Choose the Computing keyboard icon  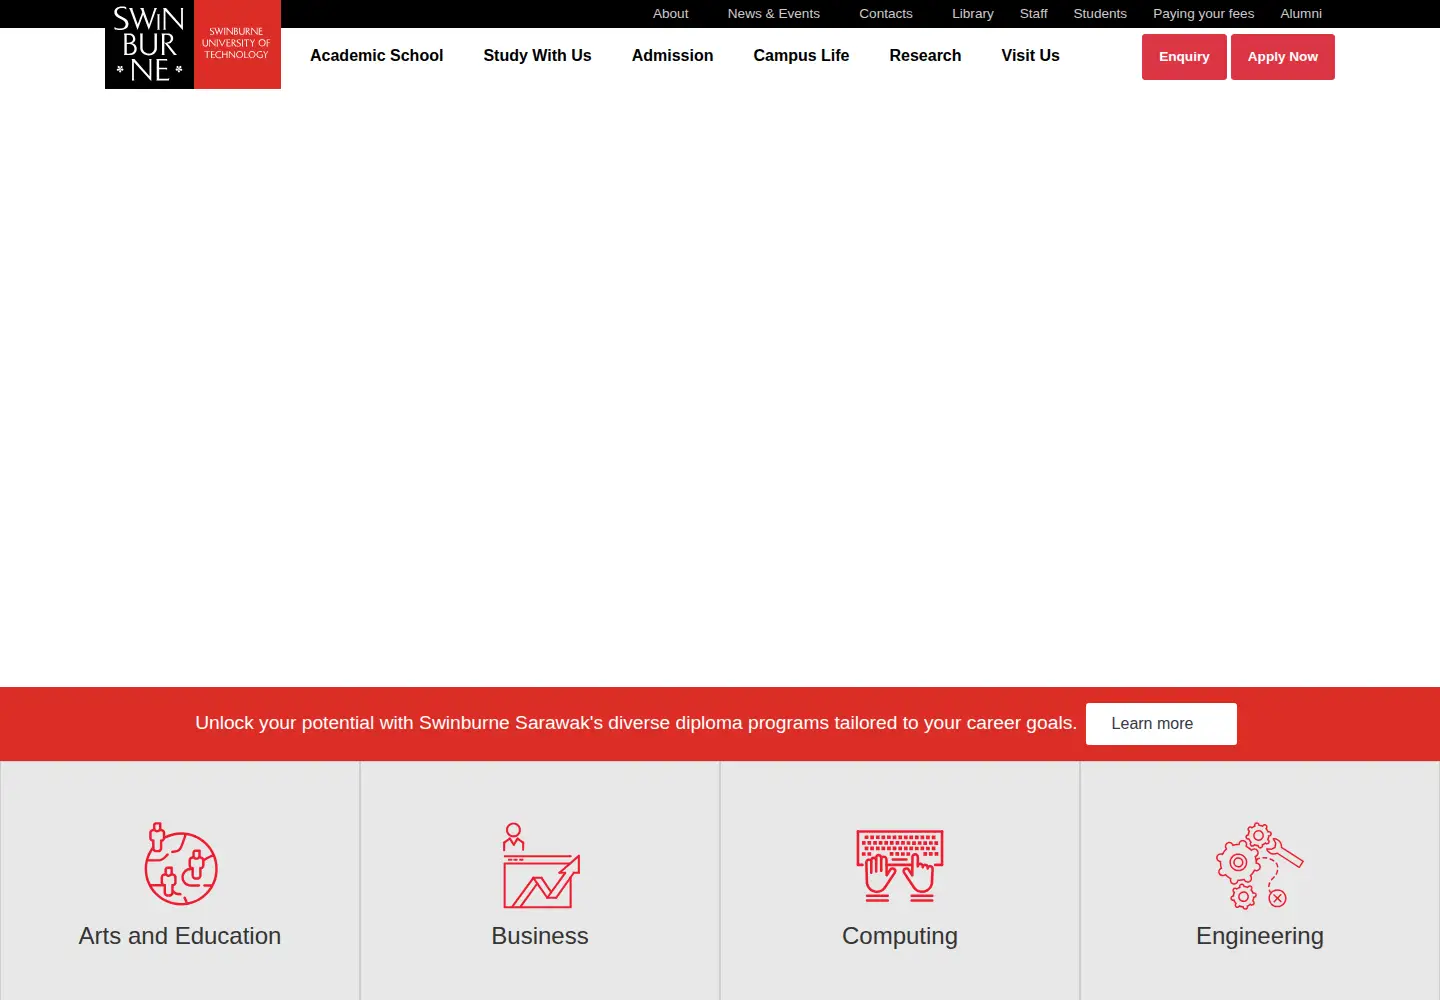point(900,865)
